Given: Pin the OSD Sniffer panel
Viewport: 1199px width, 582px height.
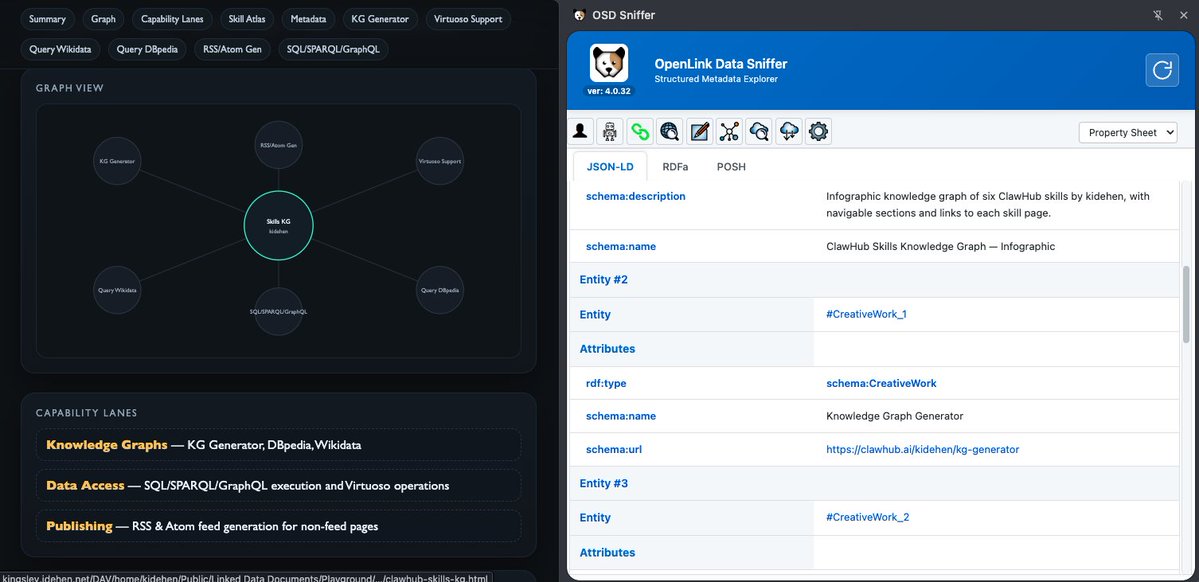Looking at the screenshot, I should tap(1157, 15).
